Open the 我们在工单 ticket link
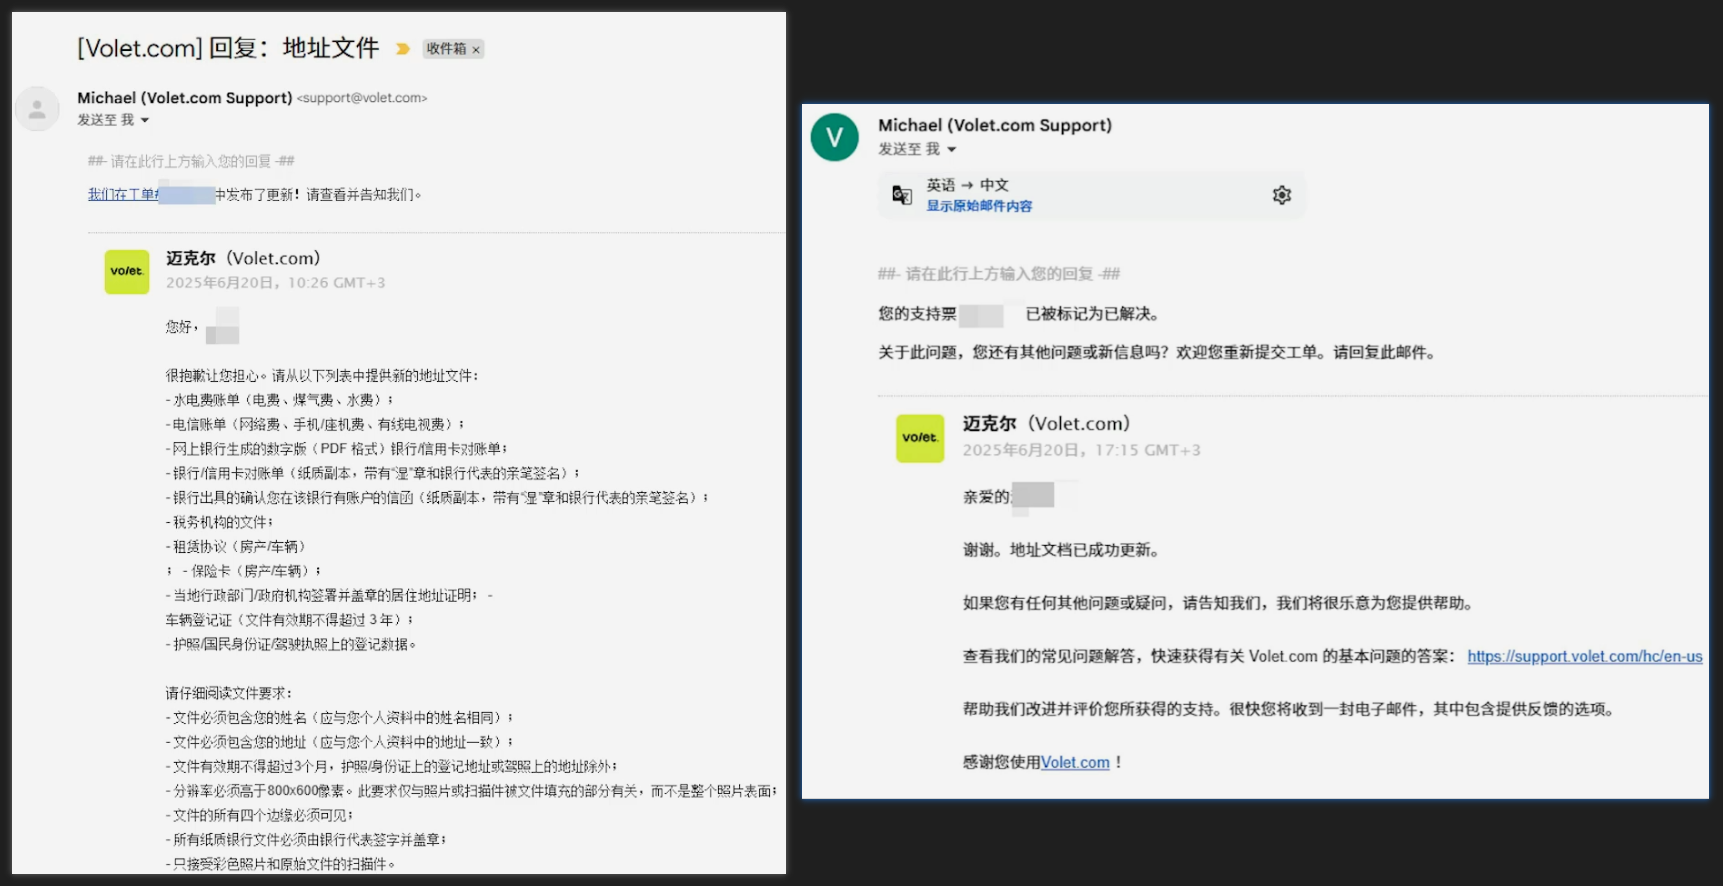The width and height of the screenshot is (1723, 886). [123, 195]
